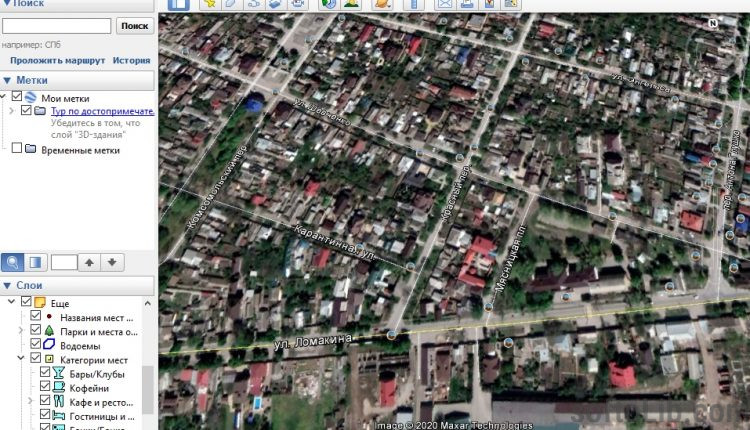The height and width of the screenshot is (430, 750).
Task: Send view by email envelope icon
Action: coord(444,4)
